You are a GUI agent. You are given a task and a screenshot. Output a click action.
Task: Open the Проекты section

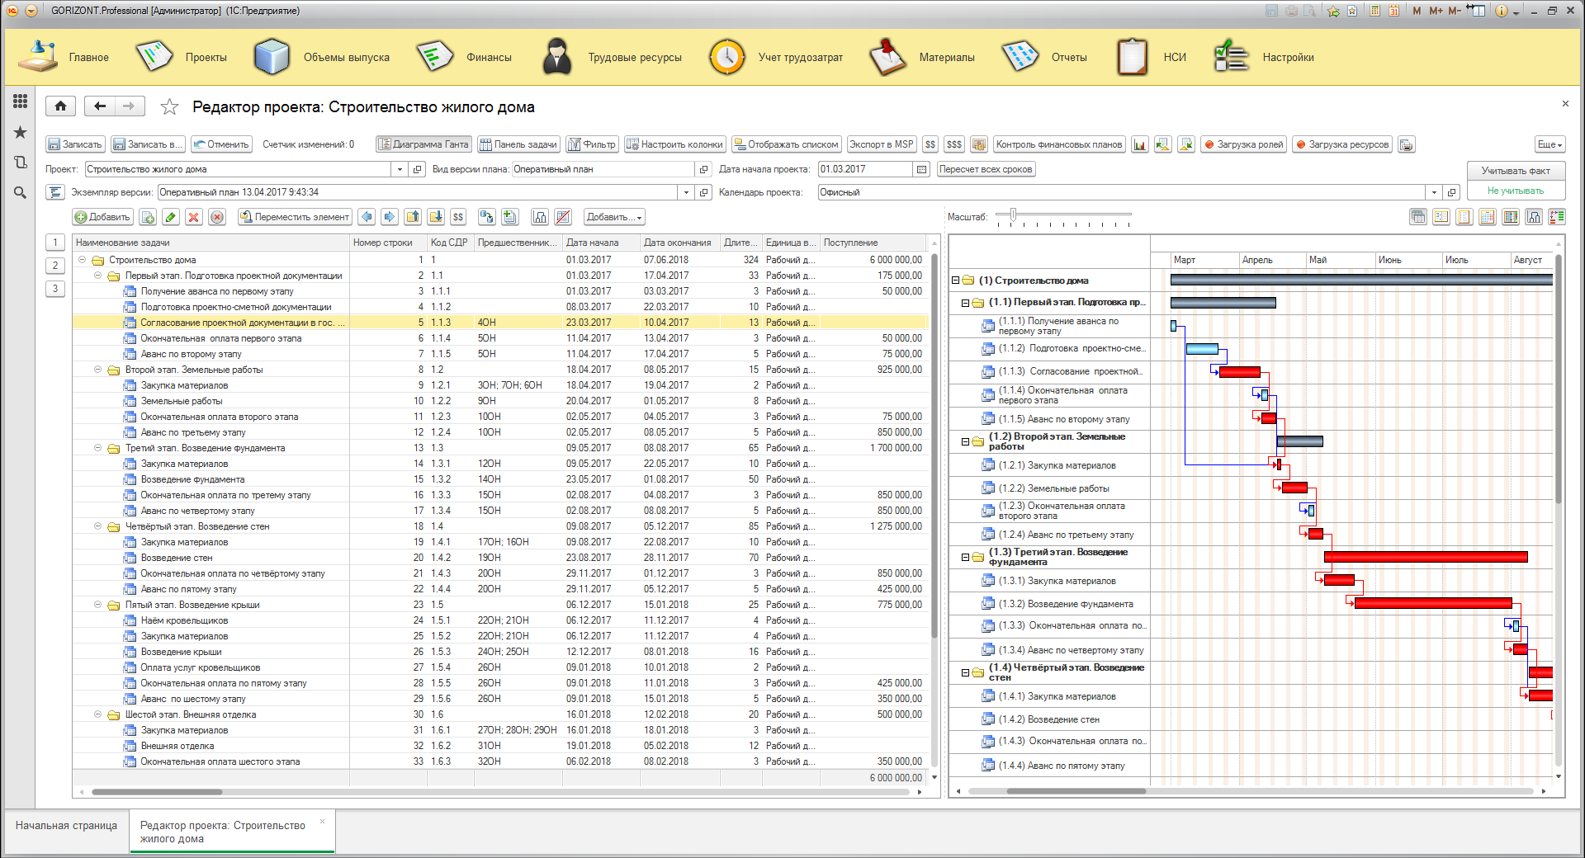coord(181,57)
